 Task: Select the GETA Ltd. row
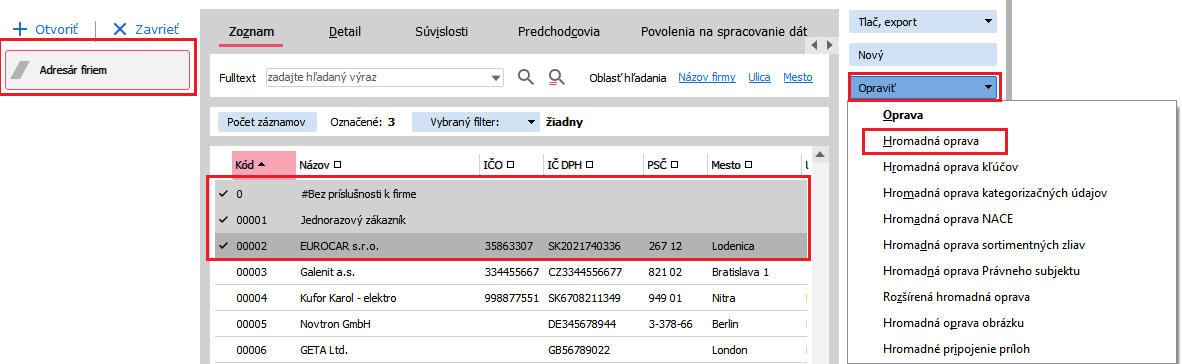510,350
